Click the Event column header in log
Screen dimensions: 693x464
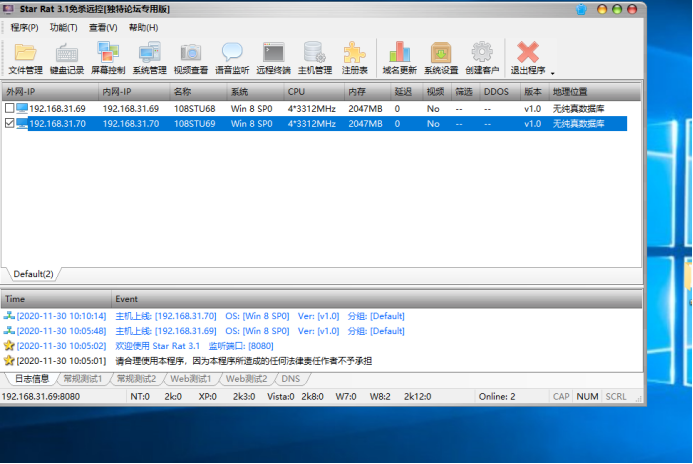point(377,299)
